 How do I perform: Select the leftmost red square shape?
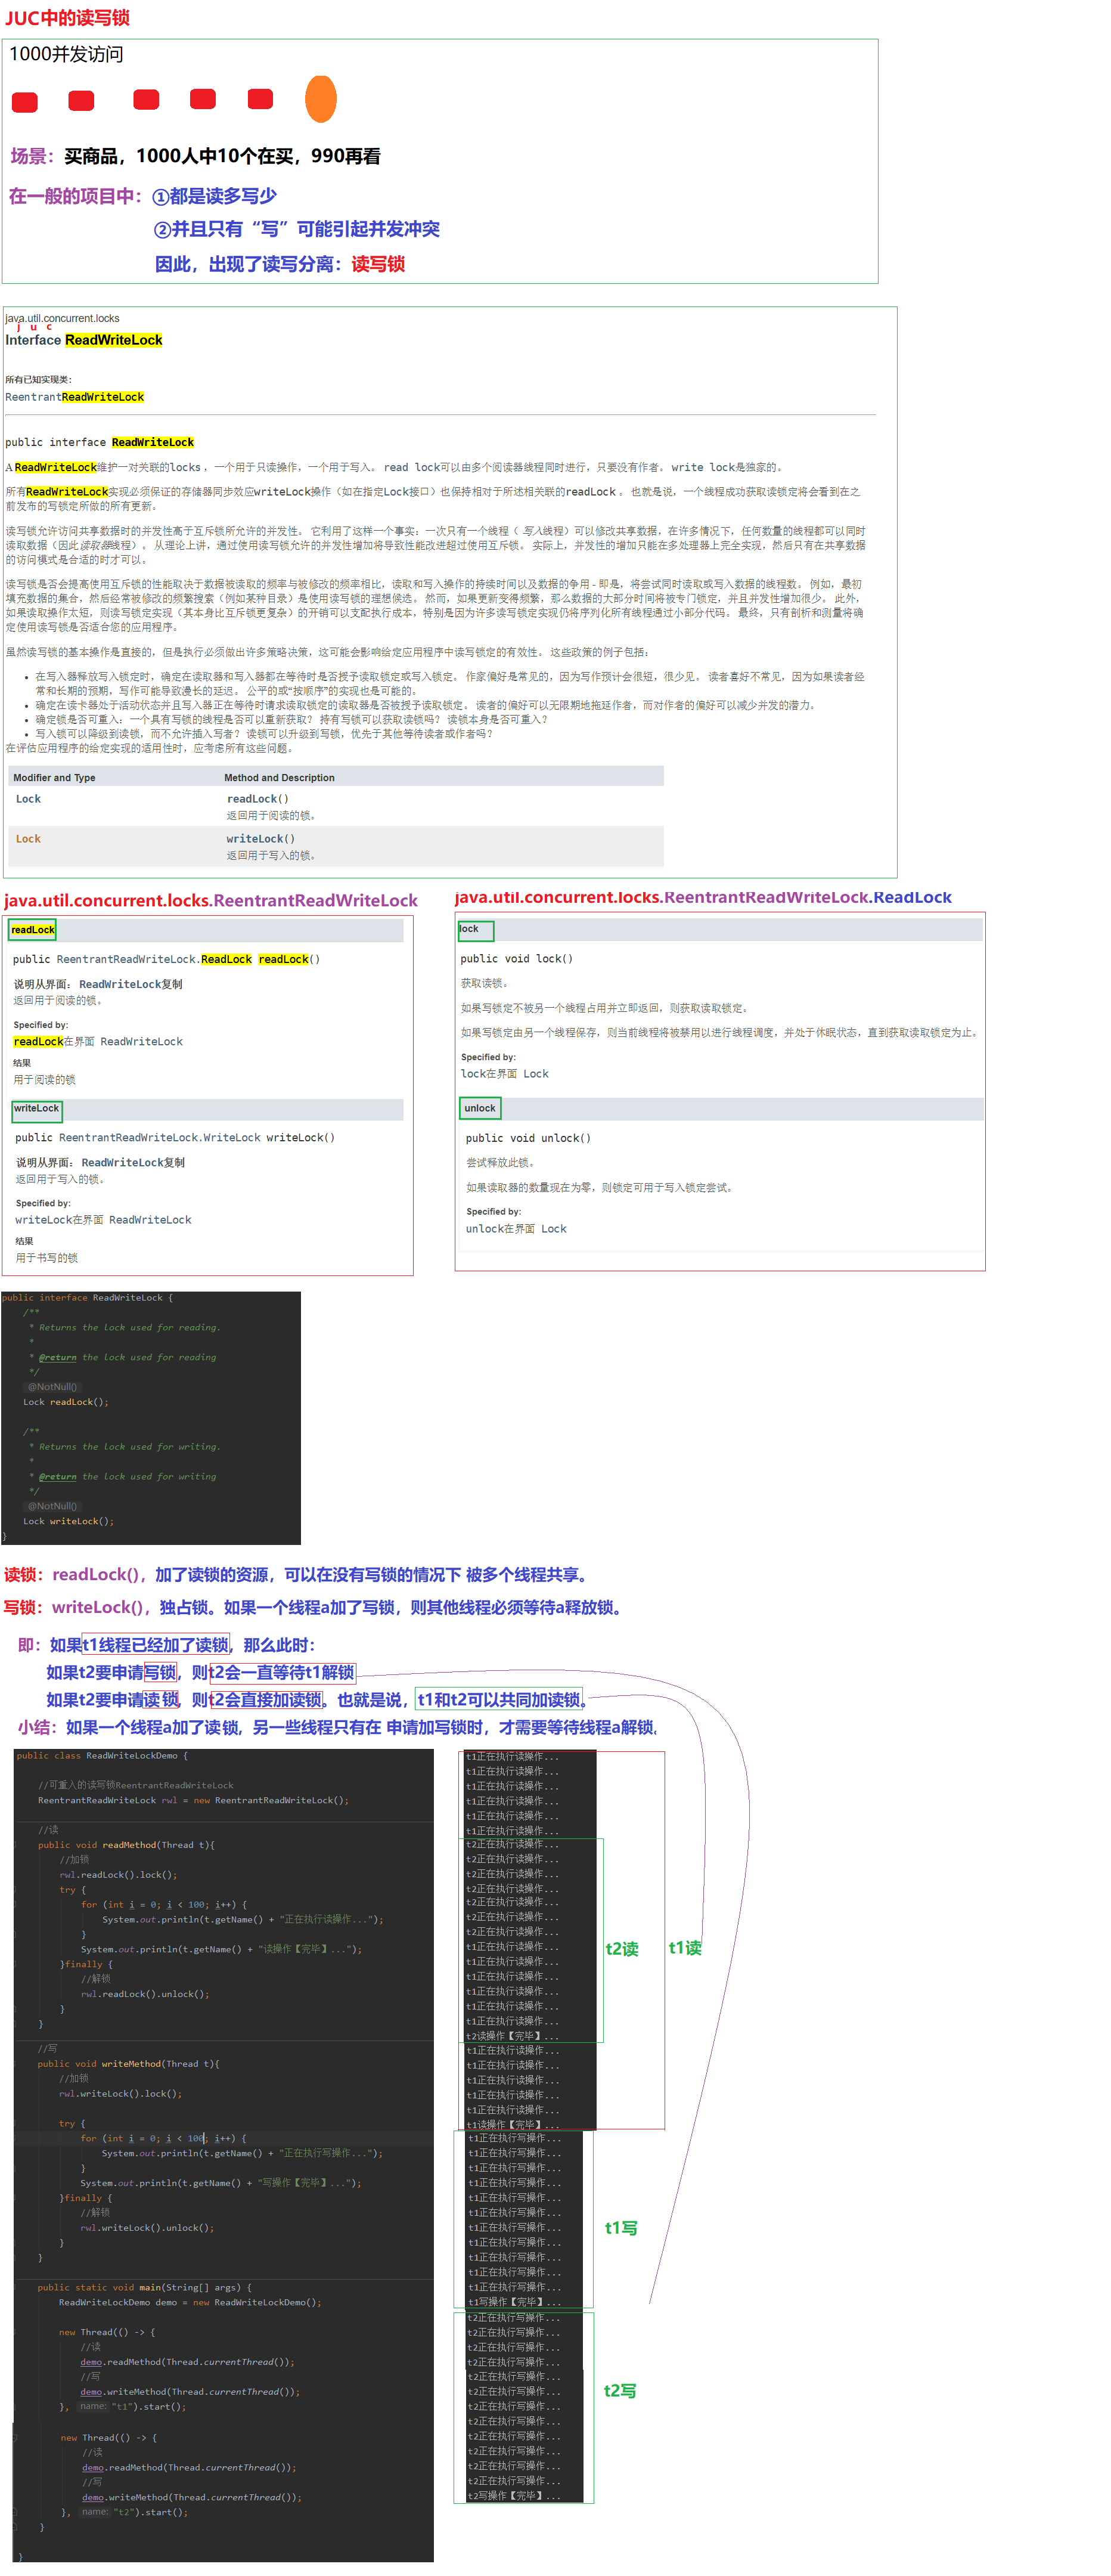[x=25, y=102]
